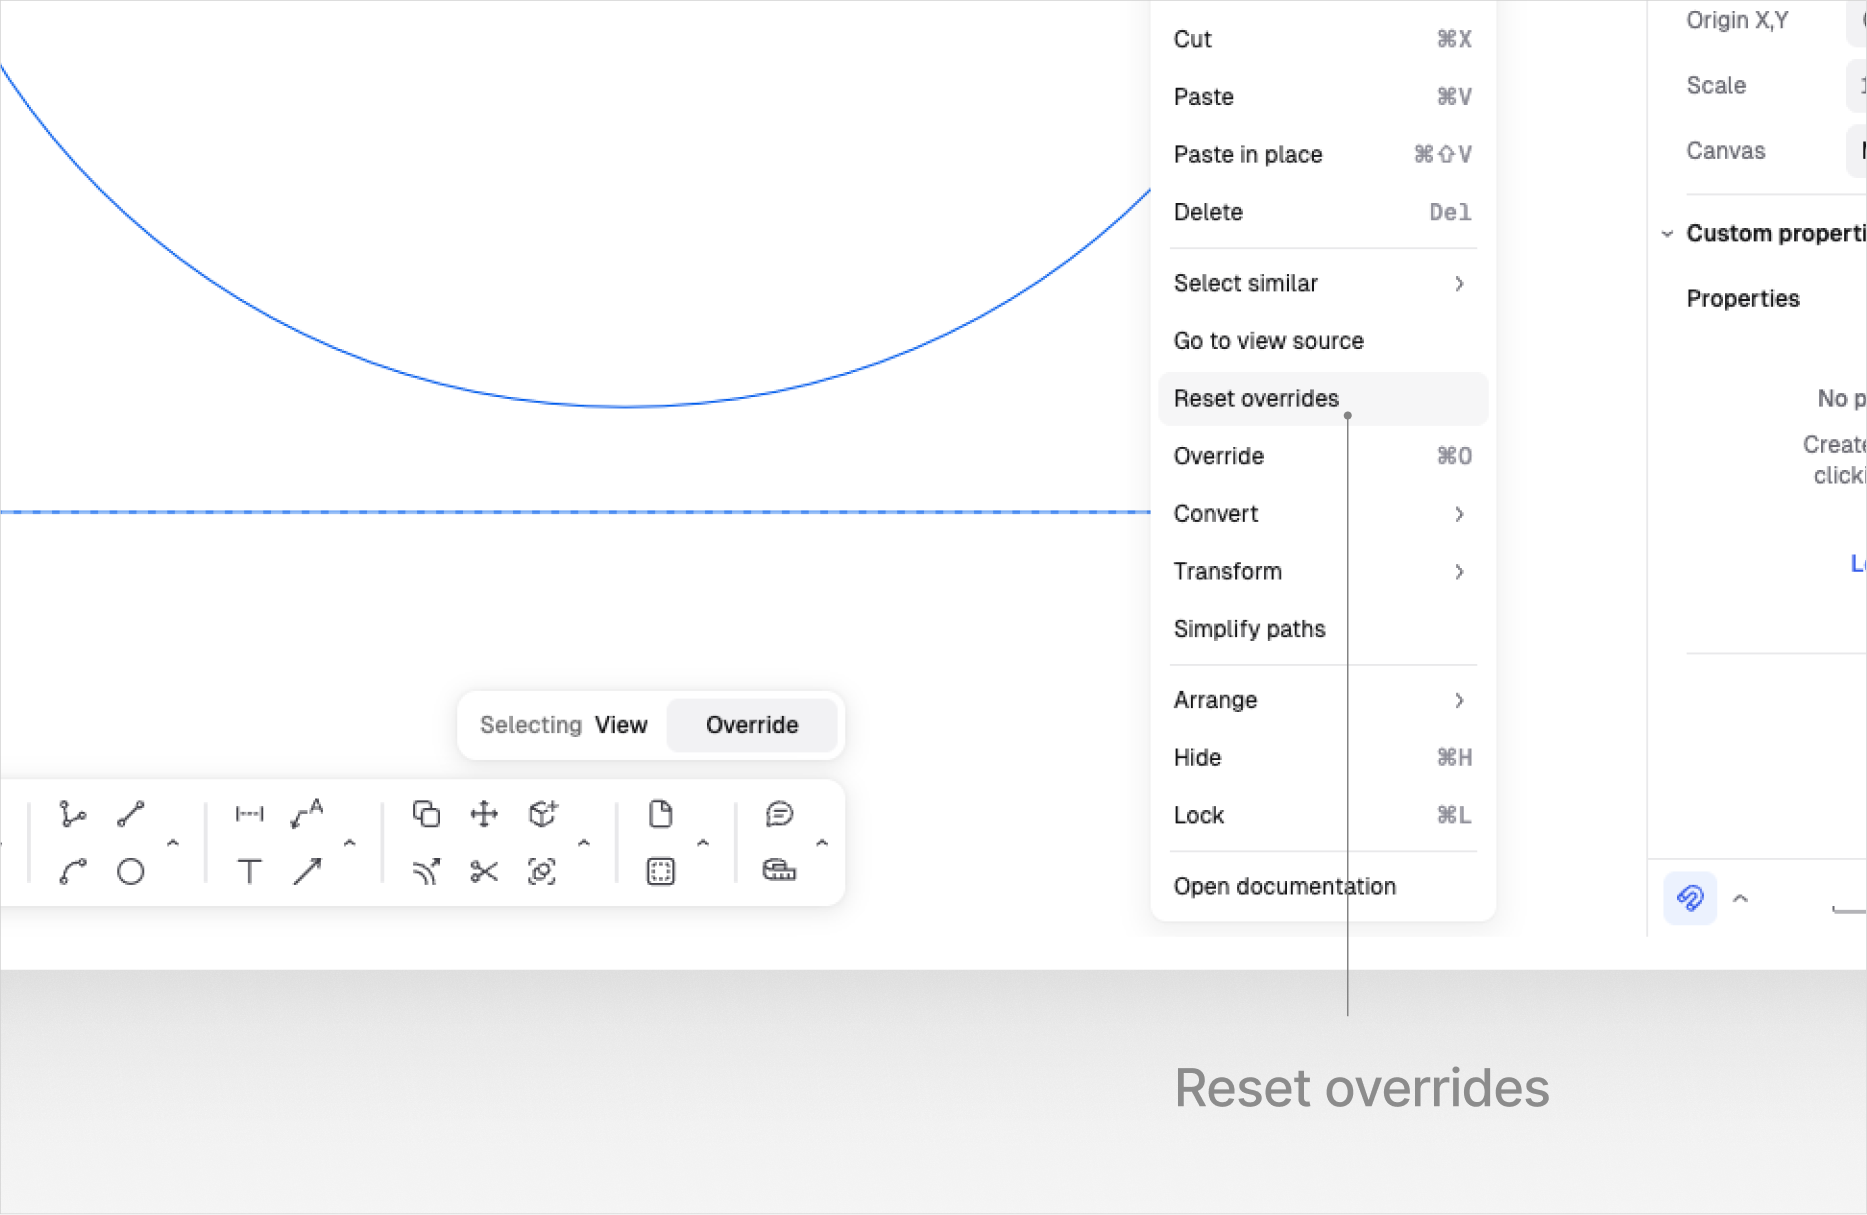Select the arc drawing tool
1867x1215 pixels.
pos(72,872)
